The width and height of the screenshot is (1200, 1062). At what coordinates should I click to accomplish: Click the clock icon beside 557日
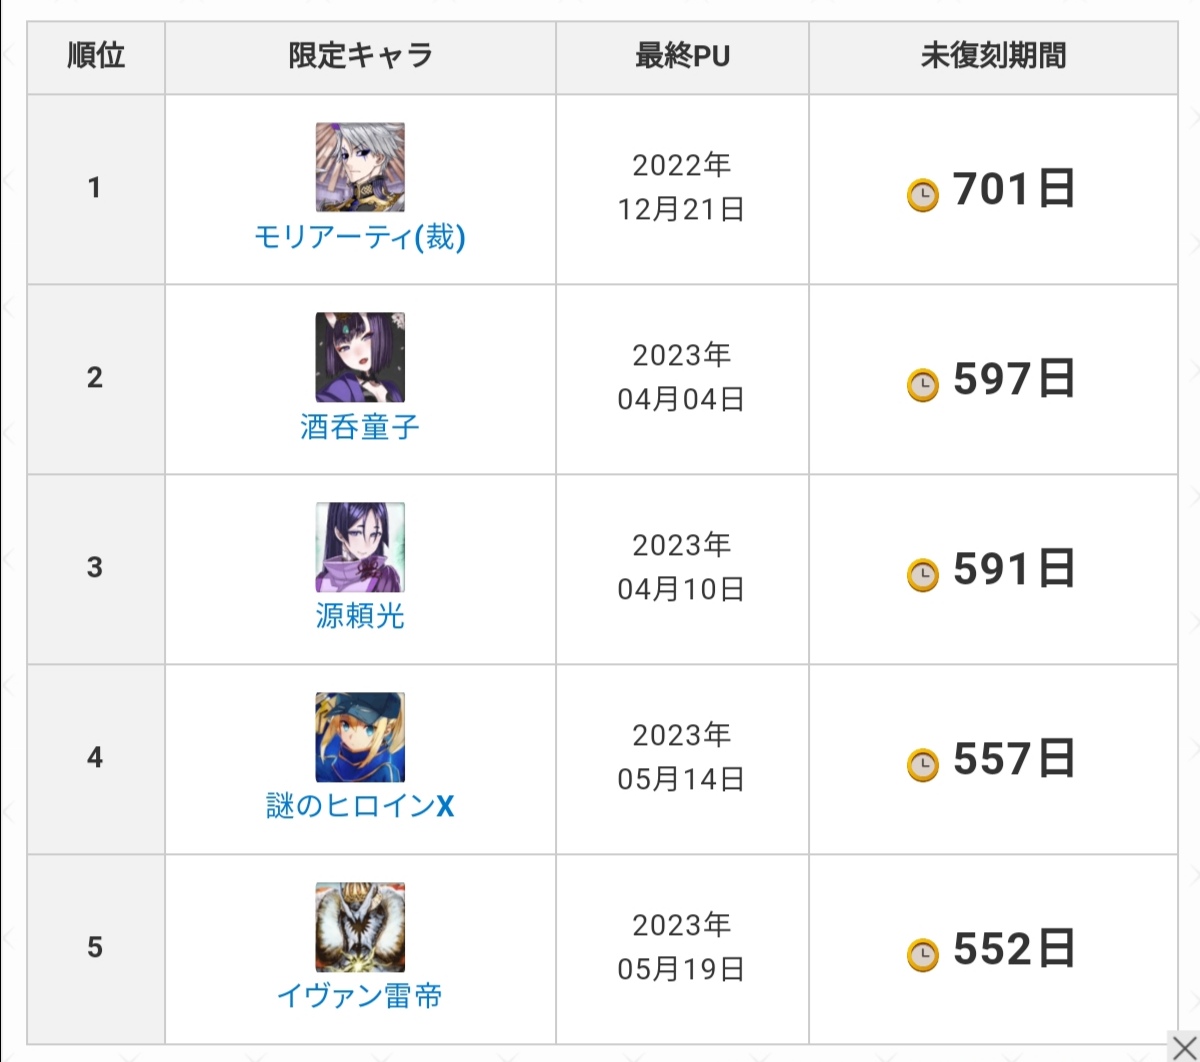[923, 765]
